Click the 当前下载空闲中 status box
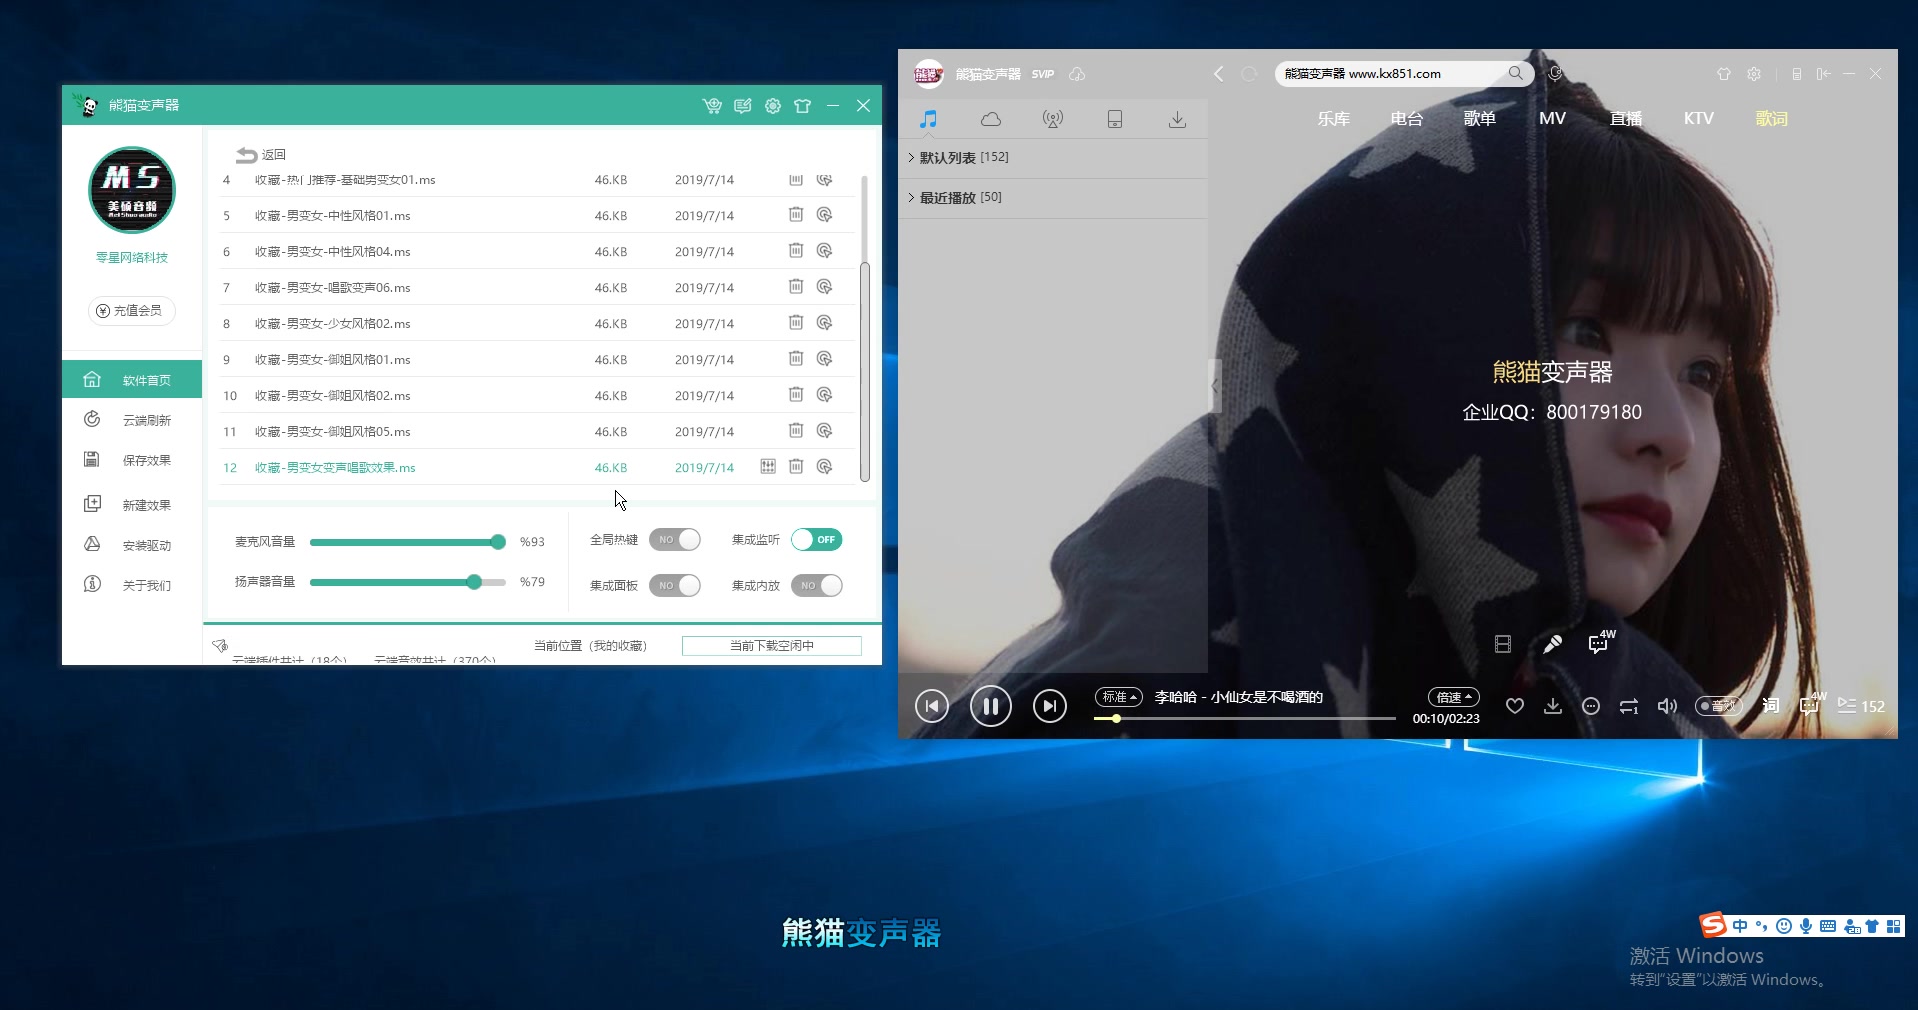 (x=771, y=646)
